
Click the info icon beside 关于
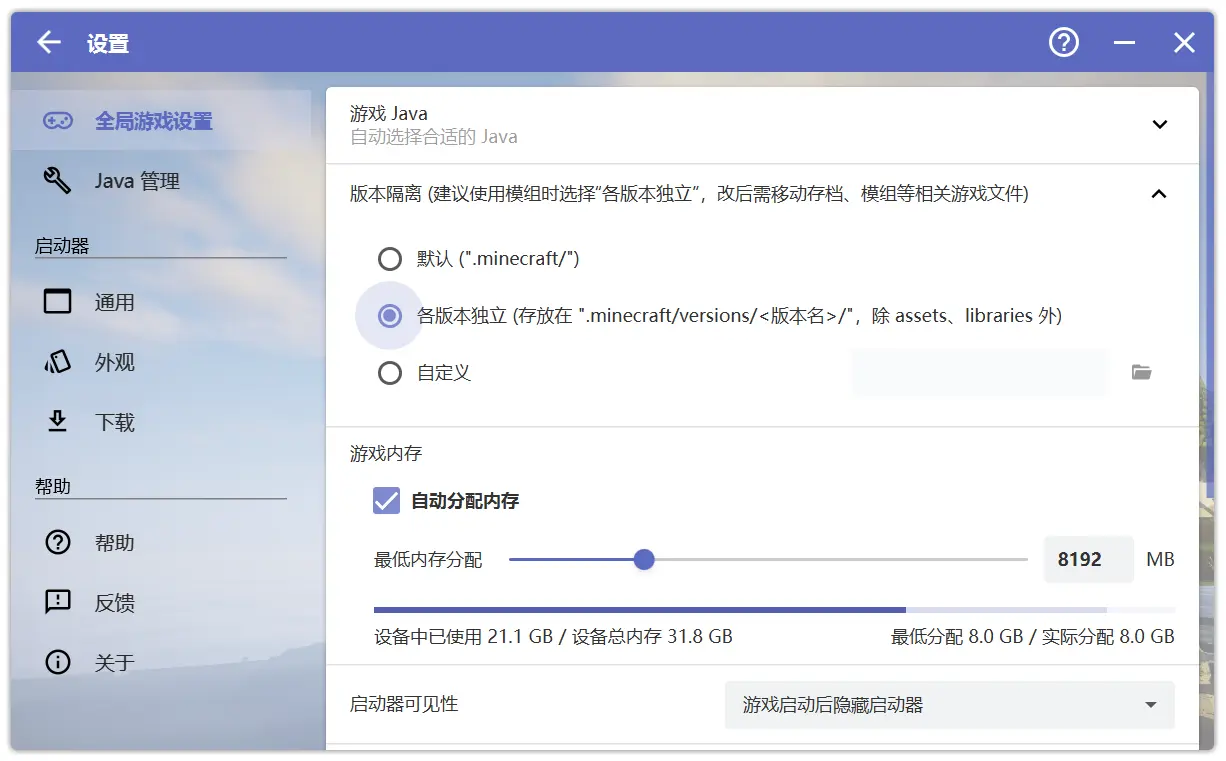(57, 662)
